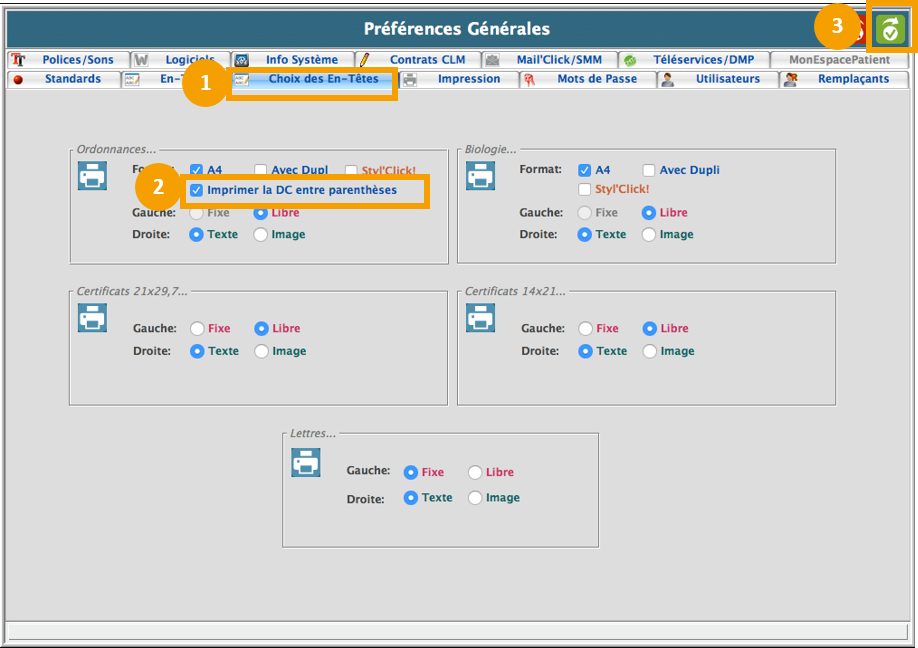The height and width of the screenshot is (648, 918).
Task: Select Fixe radio in Certificats 21x29,7
Action: point(197,328)
